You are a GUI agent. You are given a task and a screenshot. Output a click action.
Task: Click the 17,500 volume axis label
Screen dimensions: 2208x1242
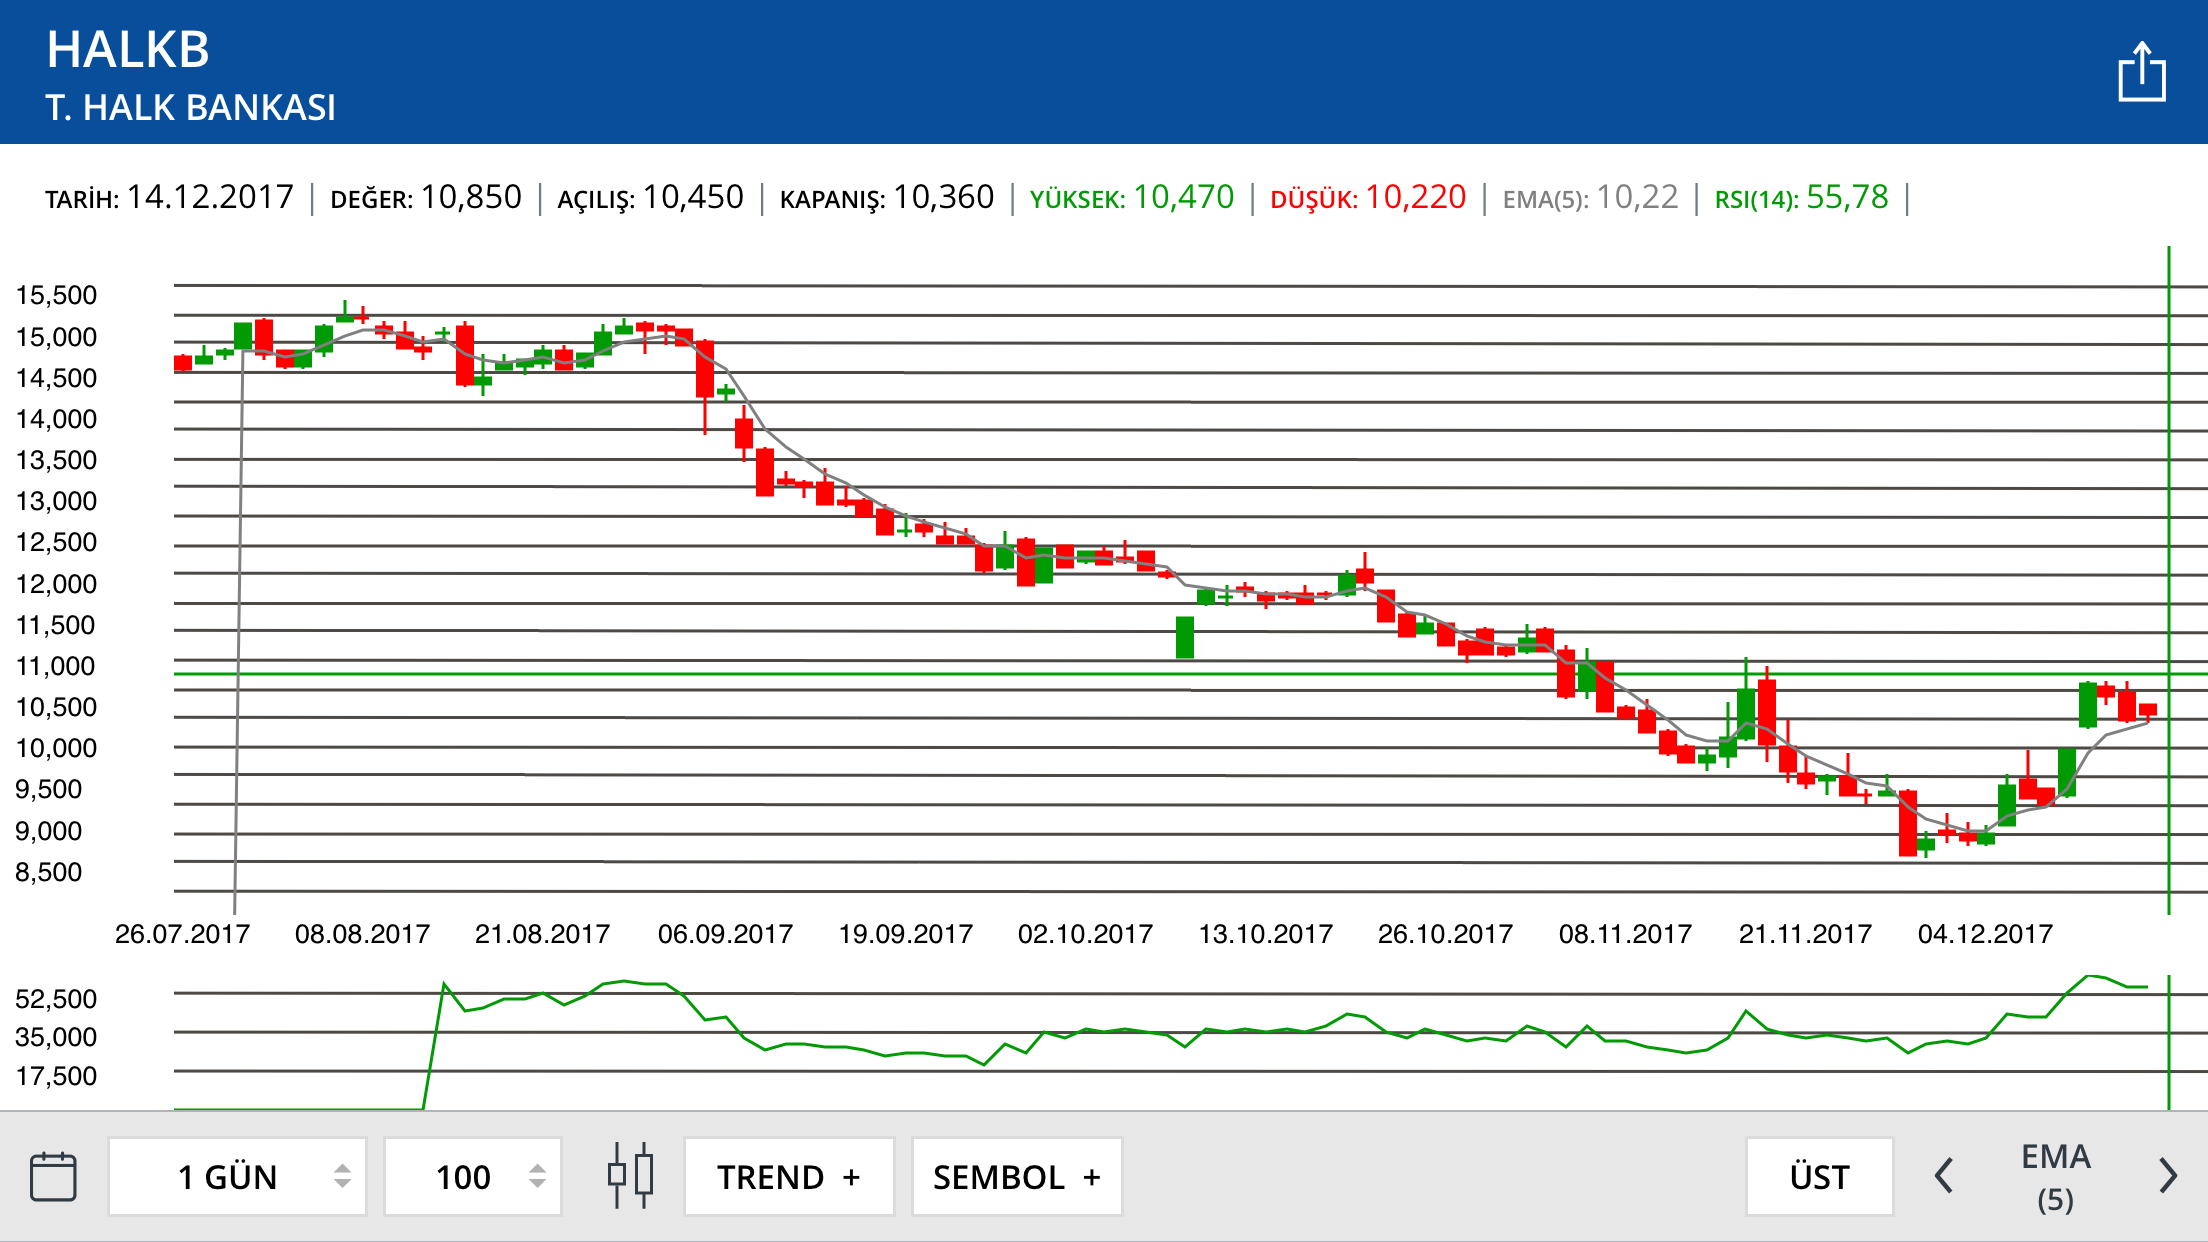(x=56, y=1076)
